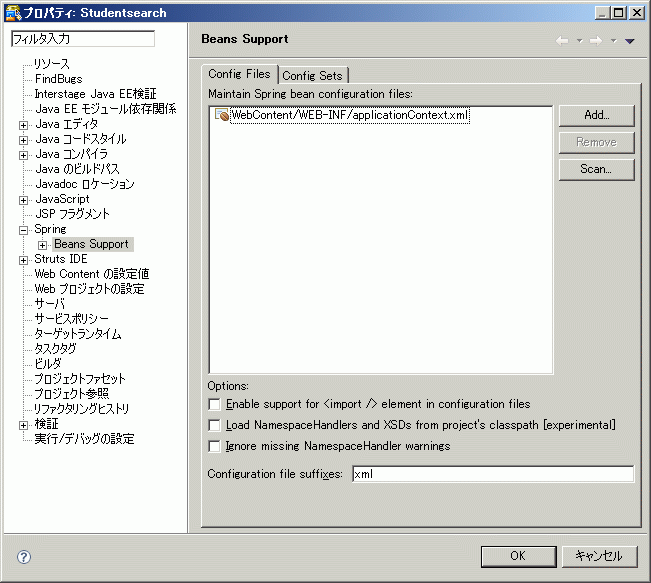Click the Remove button

[x=597, y=142]
